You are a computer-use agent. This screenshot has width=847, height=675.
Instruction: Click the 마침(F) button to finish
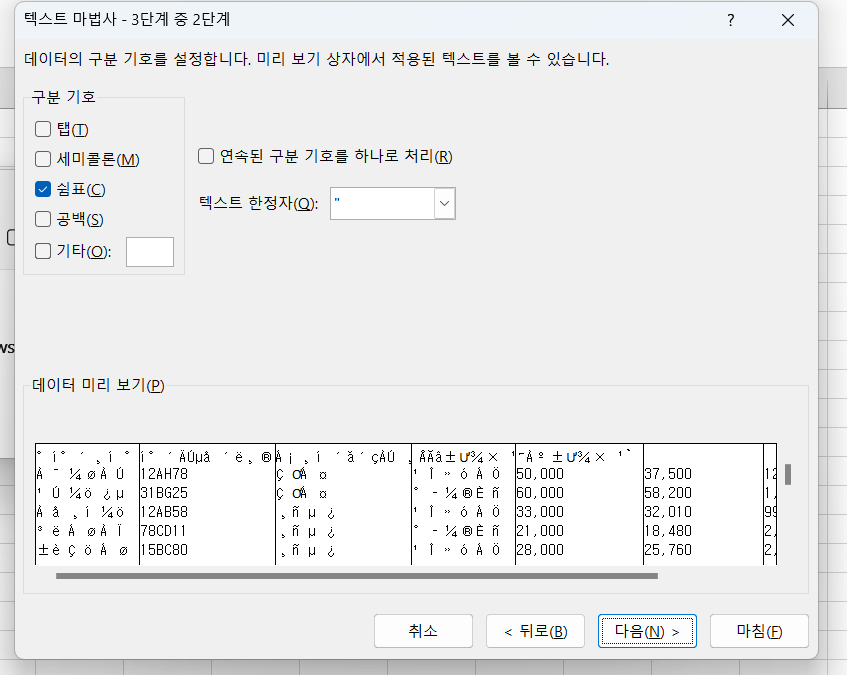pyautogui.click(x=758, y=631)
